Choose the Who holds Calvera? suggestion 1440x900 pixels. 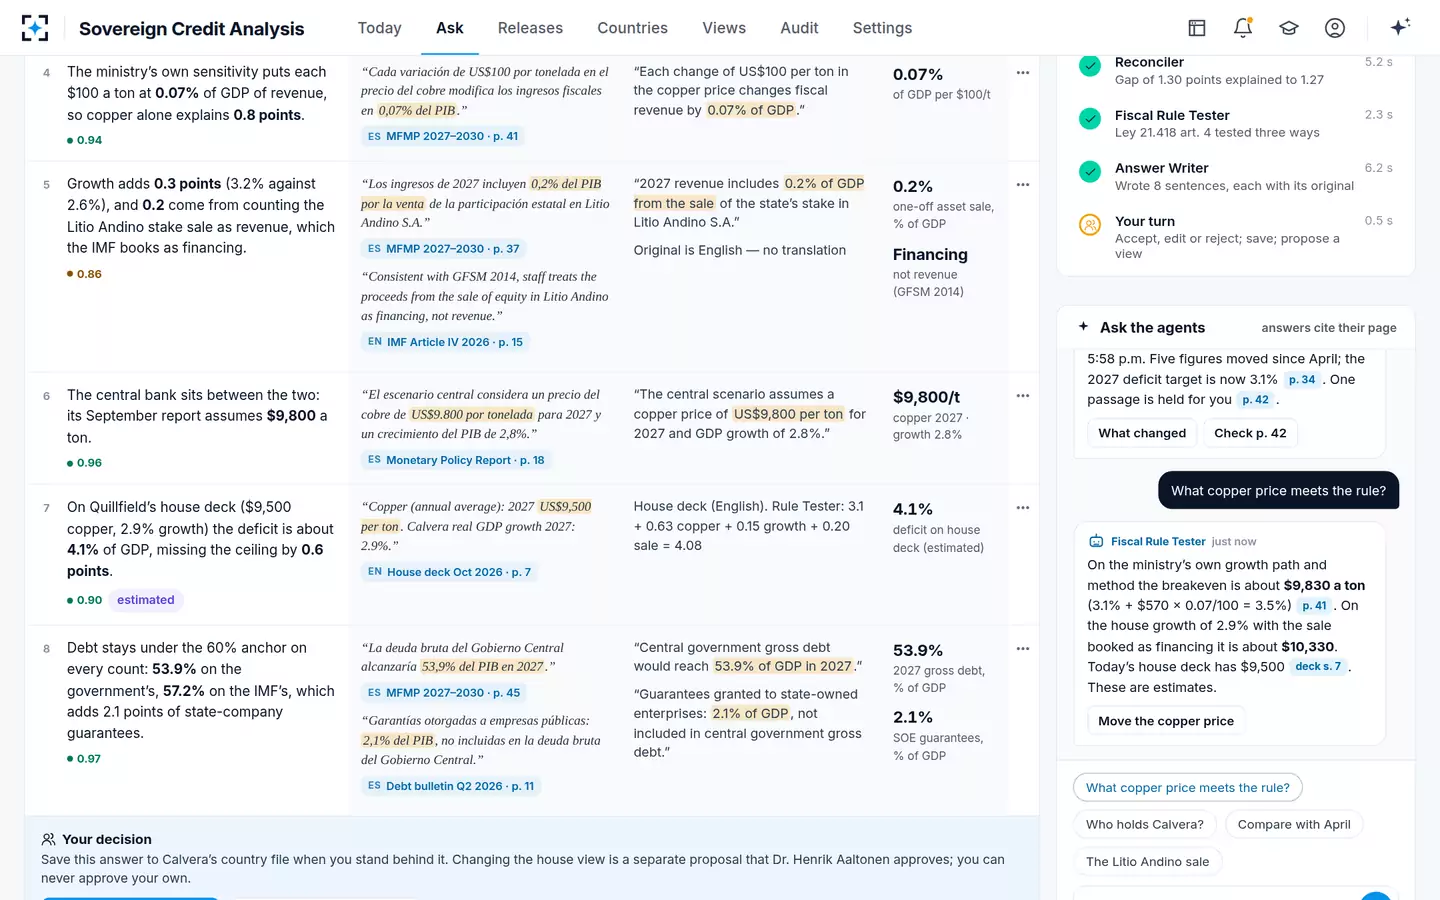point(1145,825)
